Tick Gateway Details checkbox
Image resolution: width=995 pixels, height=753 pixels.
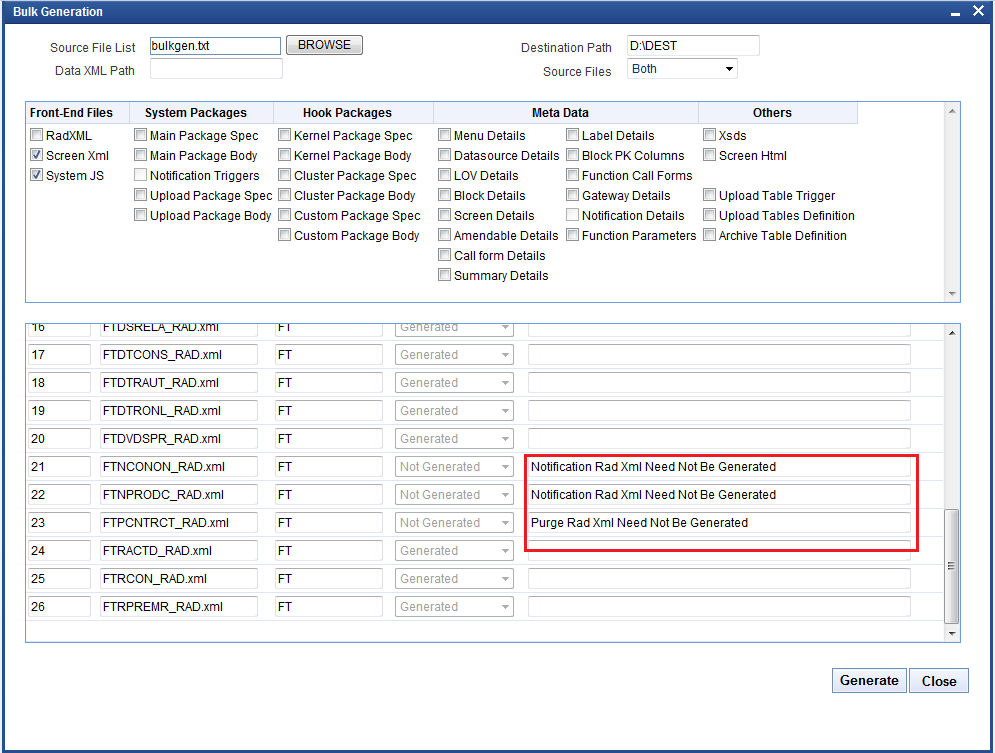[573, 195]
